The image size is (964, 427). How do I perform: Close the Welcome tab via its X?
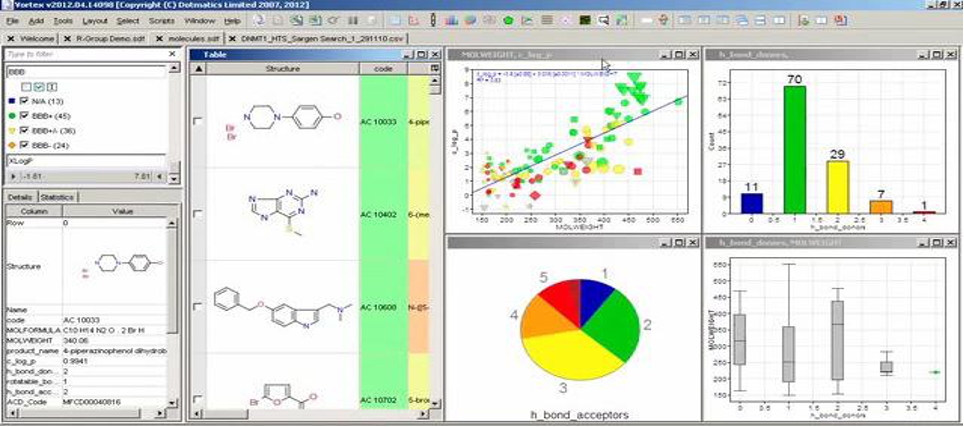11,38
